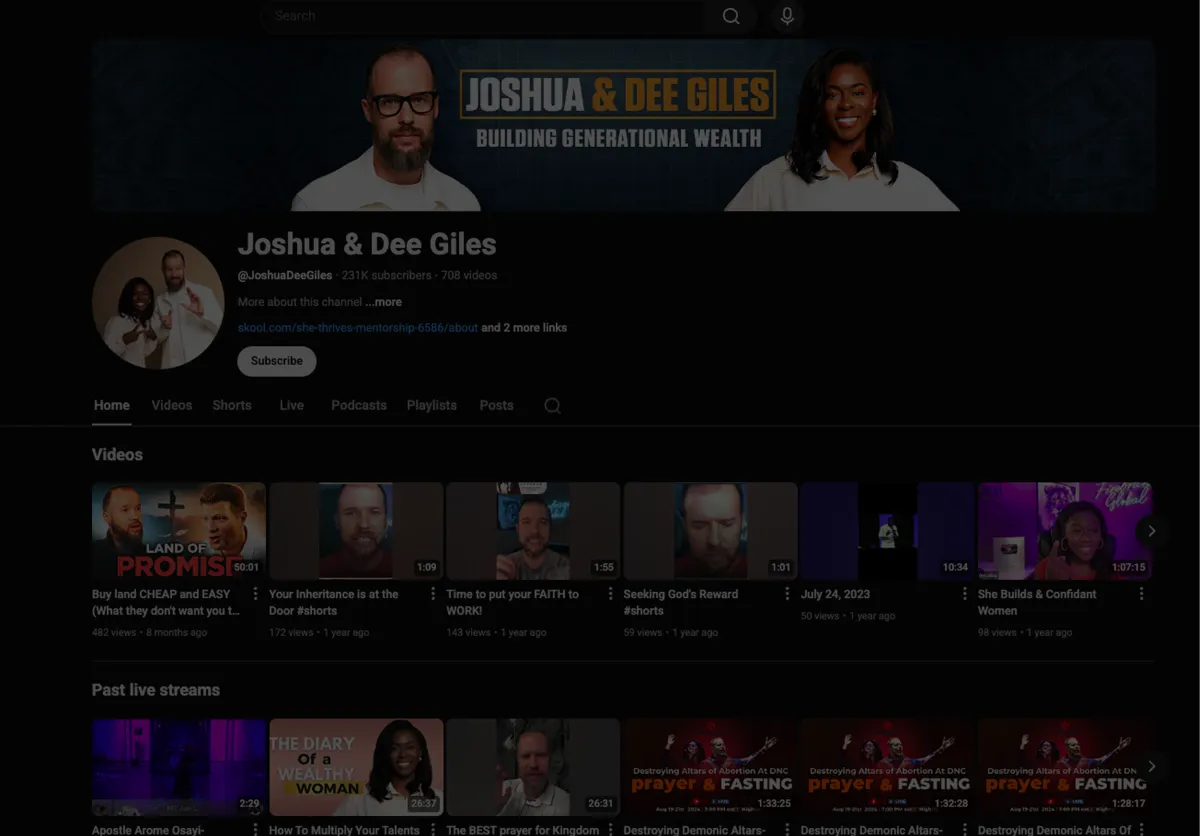Open options menu for 'She Builds & Confidant Women' video
Image resolution: width=1200 pixels, height=836 pixels.
click(1141, 594)
